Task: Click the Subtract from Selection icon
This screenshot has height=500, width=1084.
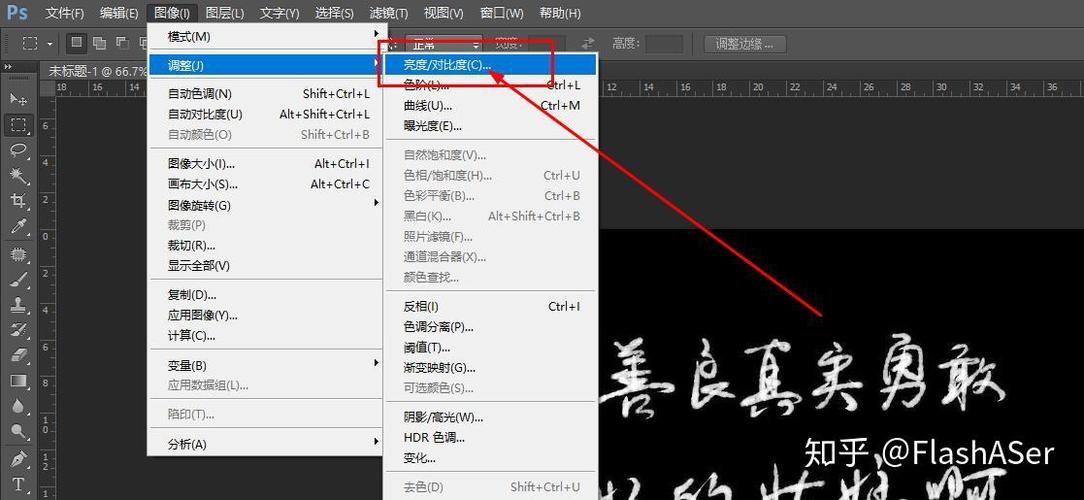Action: [122, 44]
